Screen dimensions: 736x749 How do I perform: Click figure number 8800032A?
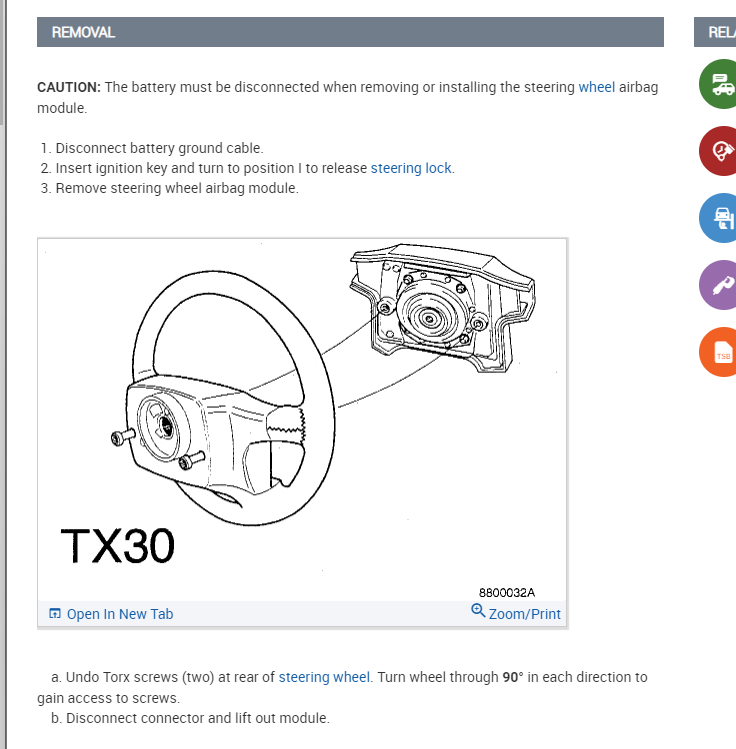pos(507,593)
